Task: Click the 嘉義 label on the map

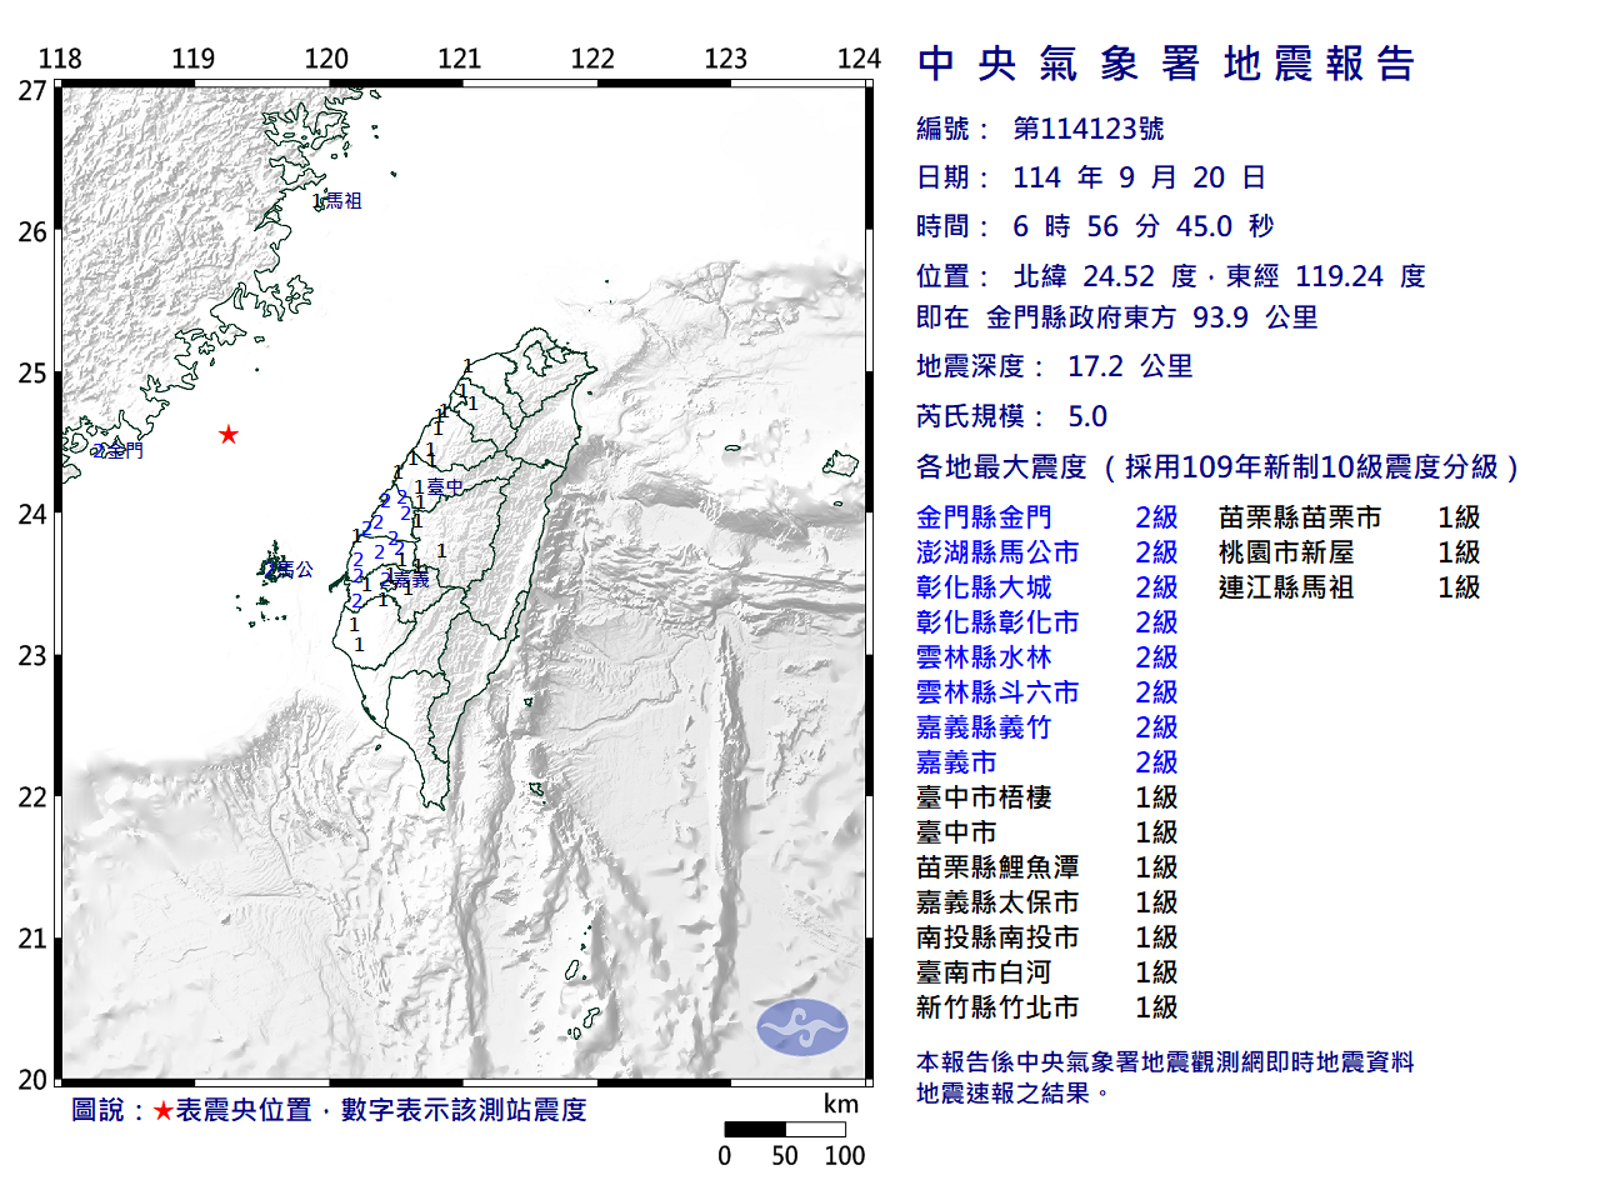Action: pyautogui.click(x=408, y=580)
